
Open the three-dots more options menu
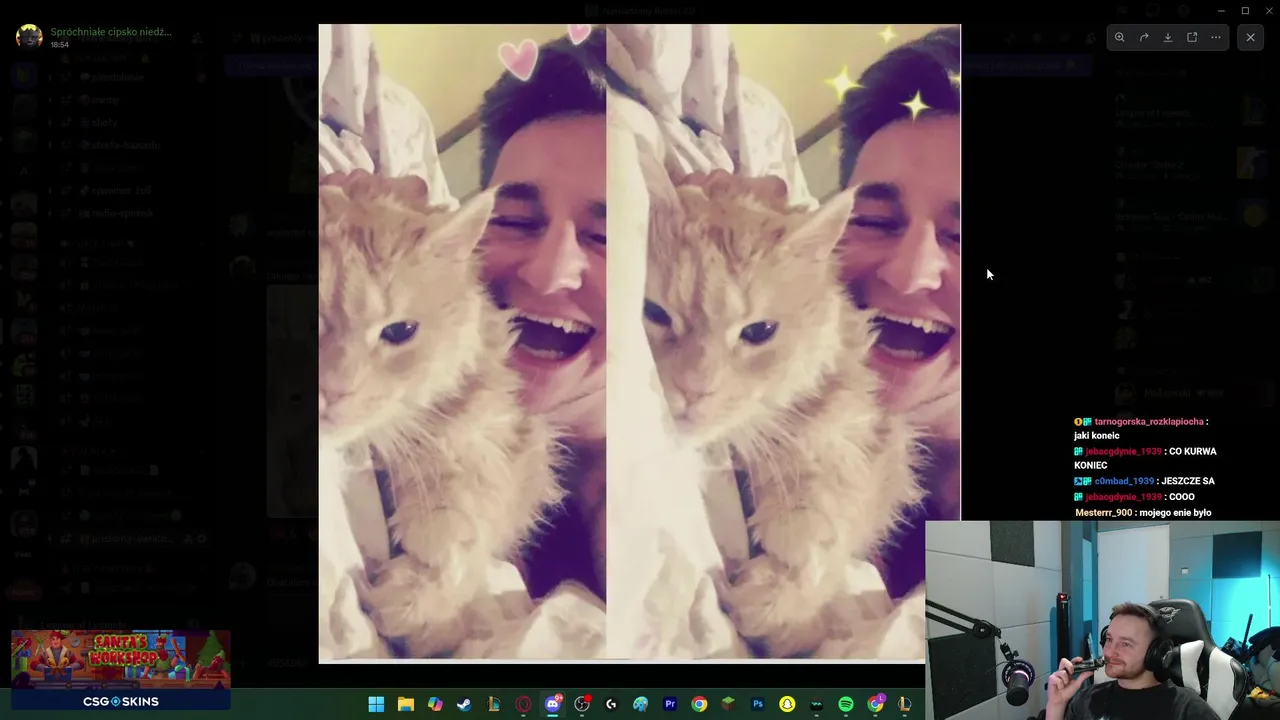(x=1216, y=37)
